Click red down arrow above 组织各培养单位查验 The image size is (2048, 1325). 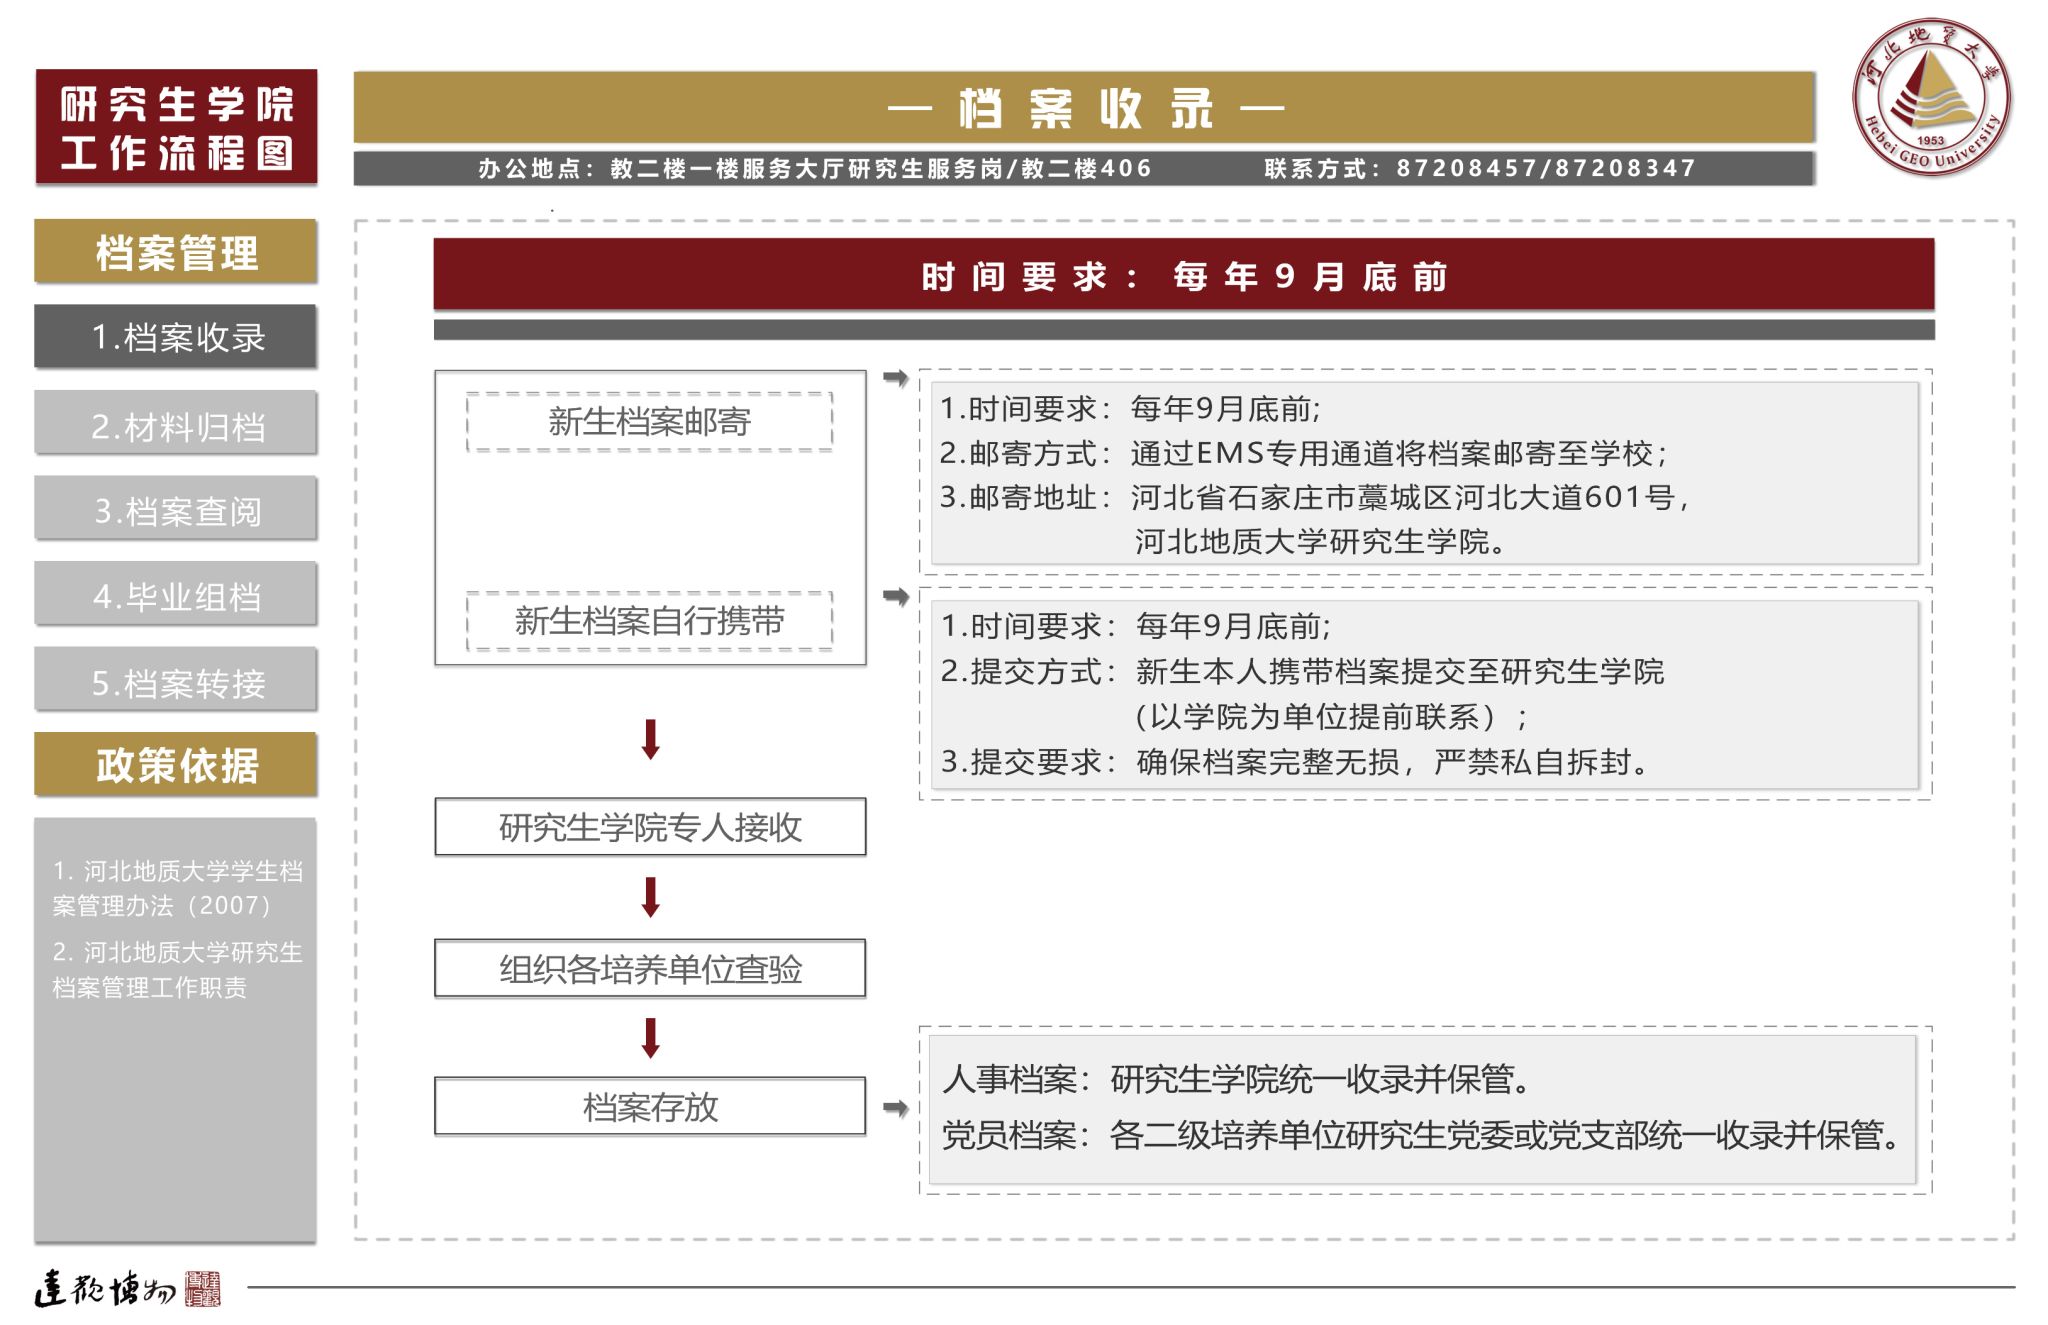(650, 897)
